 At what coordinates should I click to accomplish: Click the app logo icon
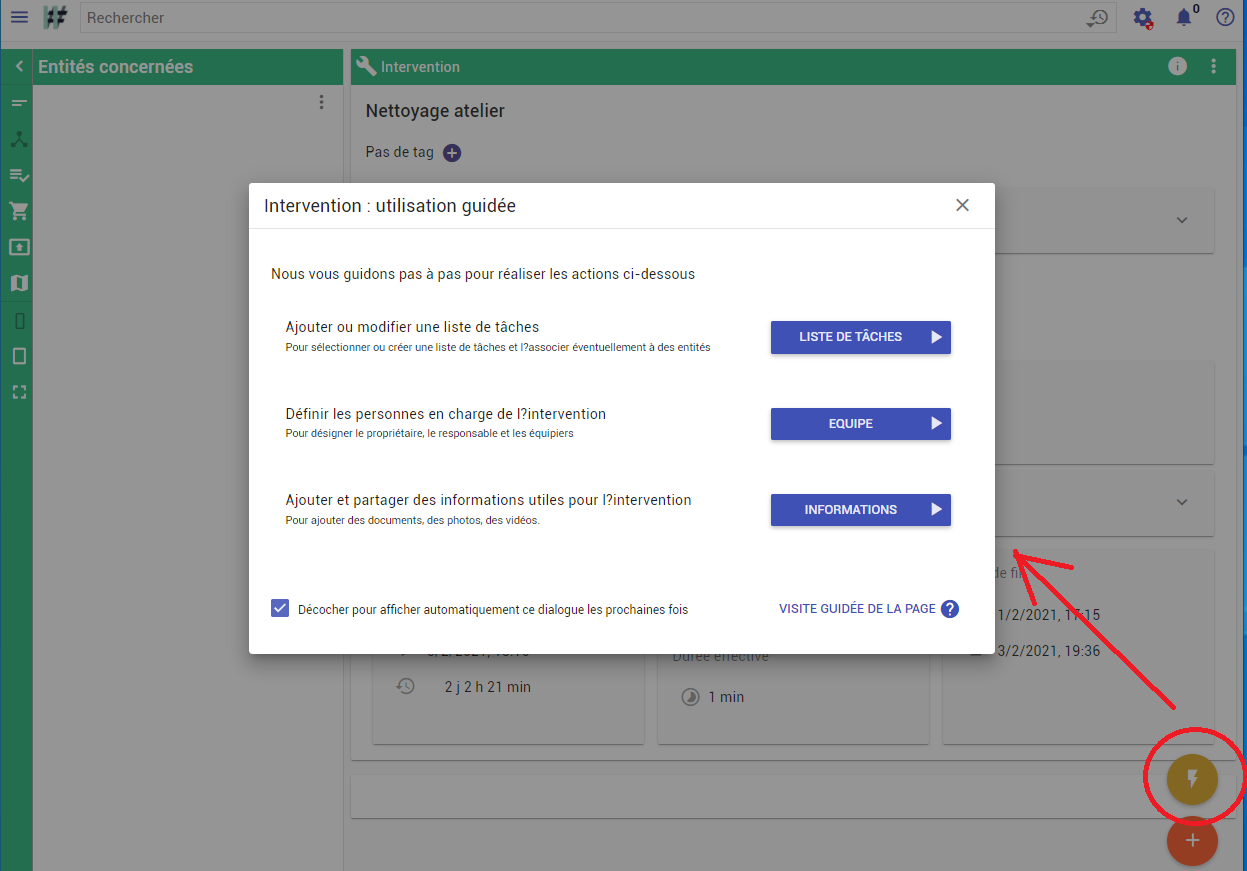tap(54, 17)
